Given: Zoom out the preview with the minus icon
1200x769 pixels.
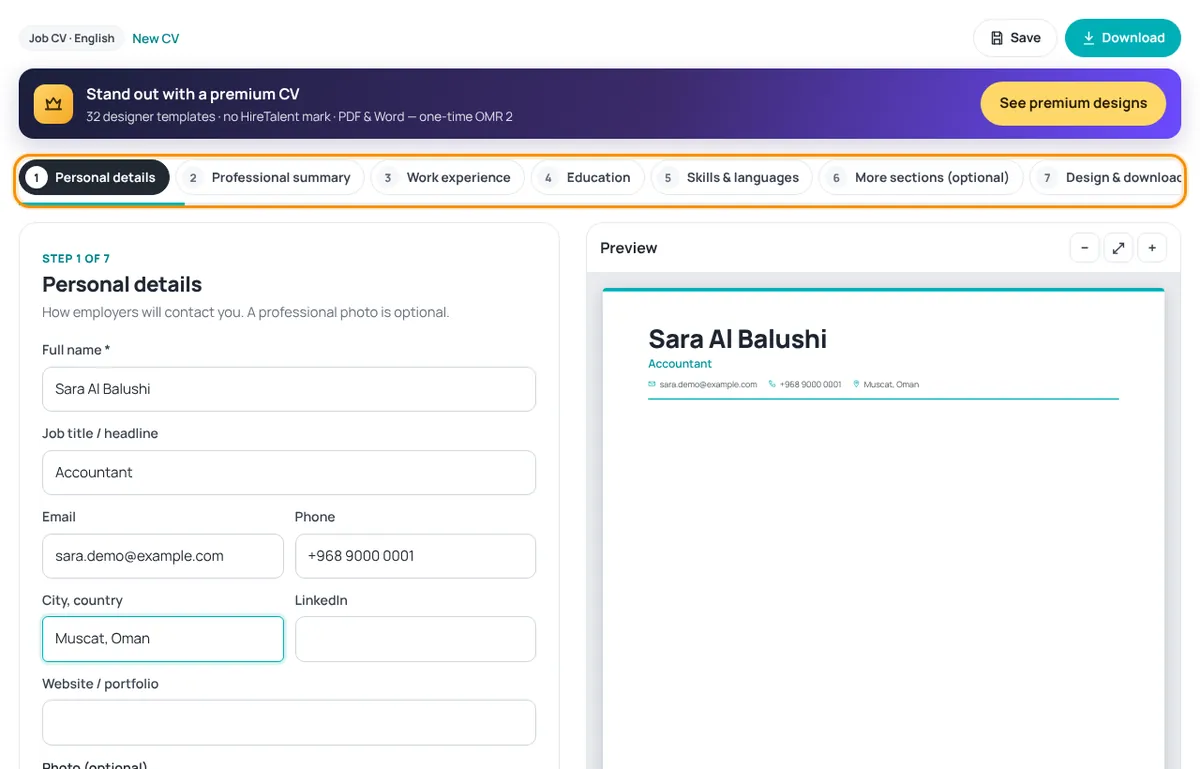Looking at the screenshot, I should point(1084,248).
